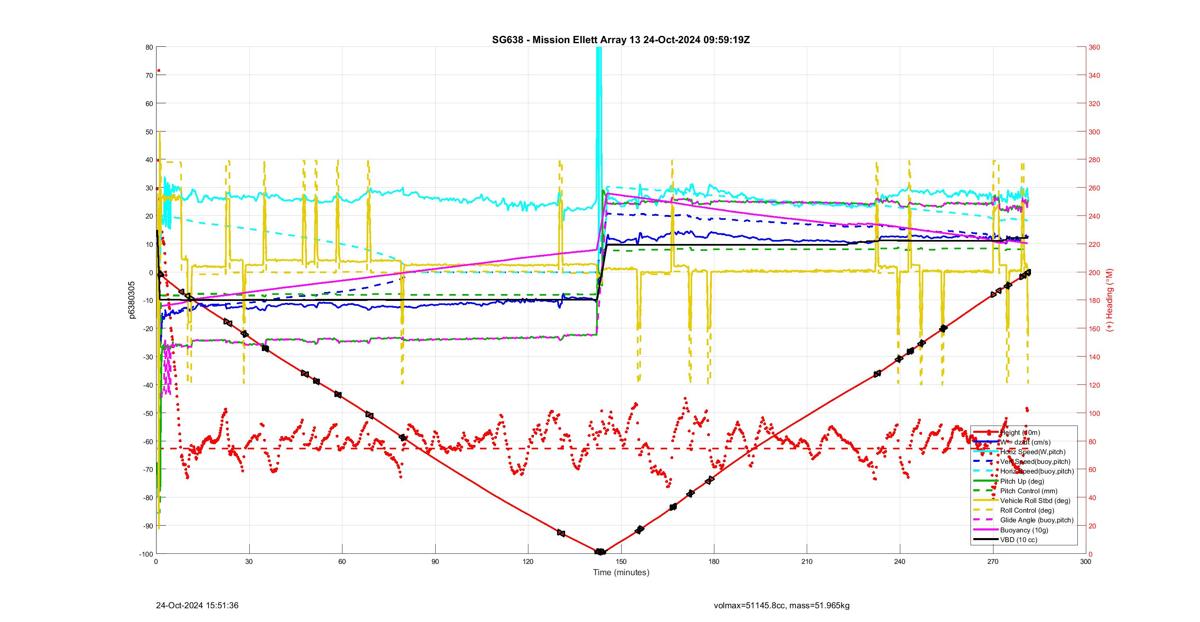
Task: Click the red line sample beside the first legend entry
Action: point(985,433)
